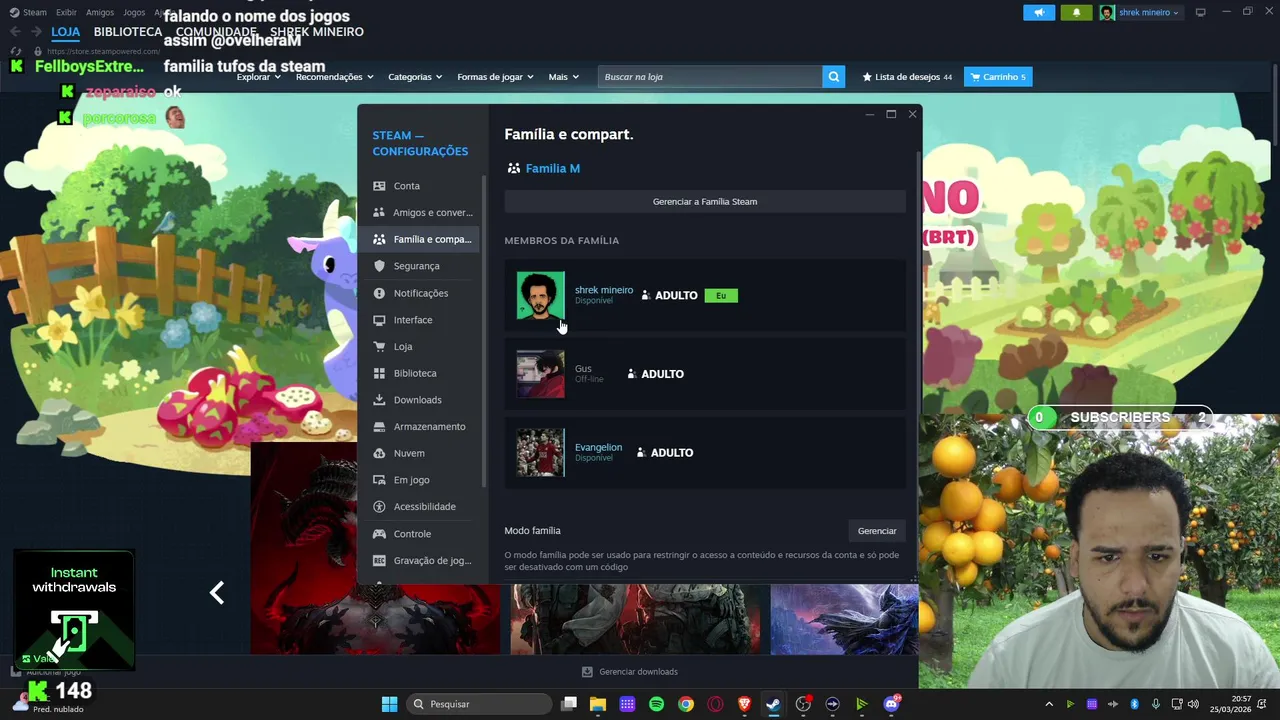Open the Categorias dropdown menu
This screenshot has height=720, width=1280.
click(415, 77)
